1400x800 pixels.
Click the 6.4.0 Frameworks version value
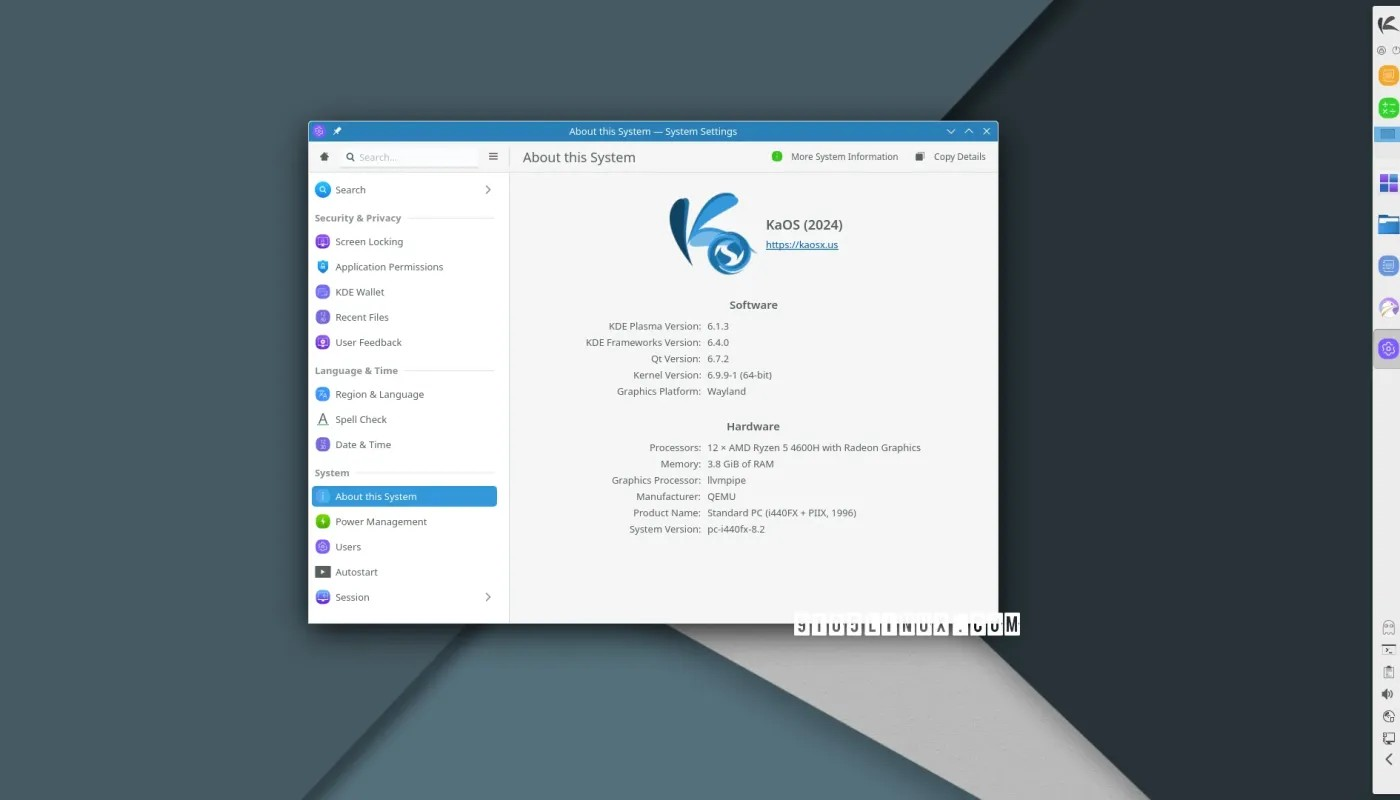click(718, 343)
